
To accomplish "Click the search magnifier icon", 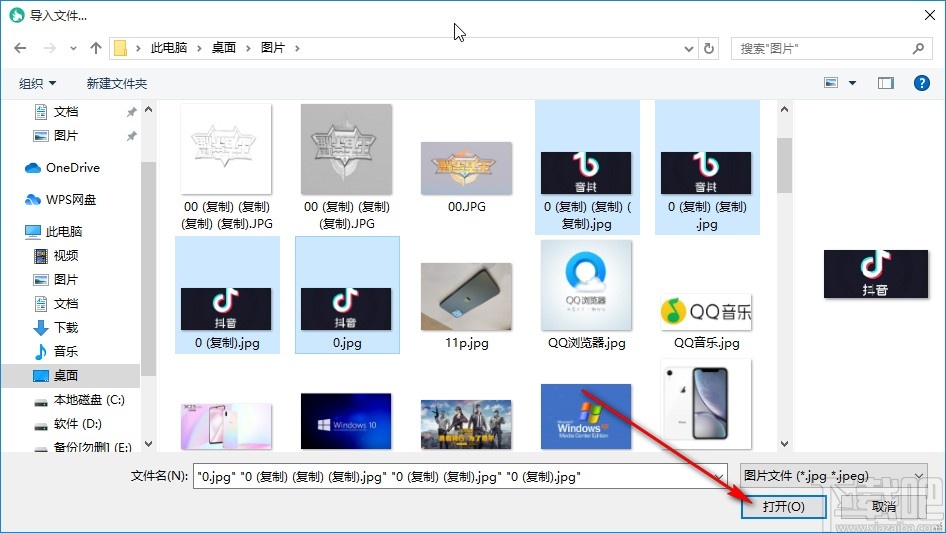I will pos(918,48).
